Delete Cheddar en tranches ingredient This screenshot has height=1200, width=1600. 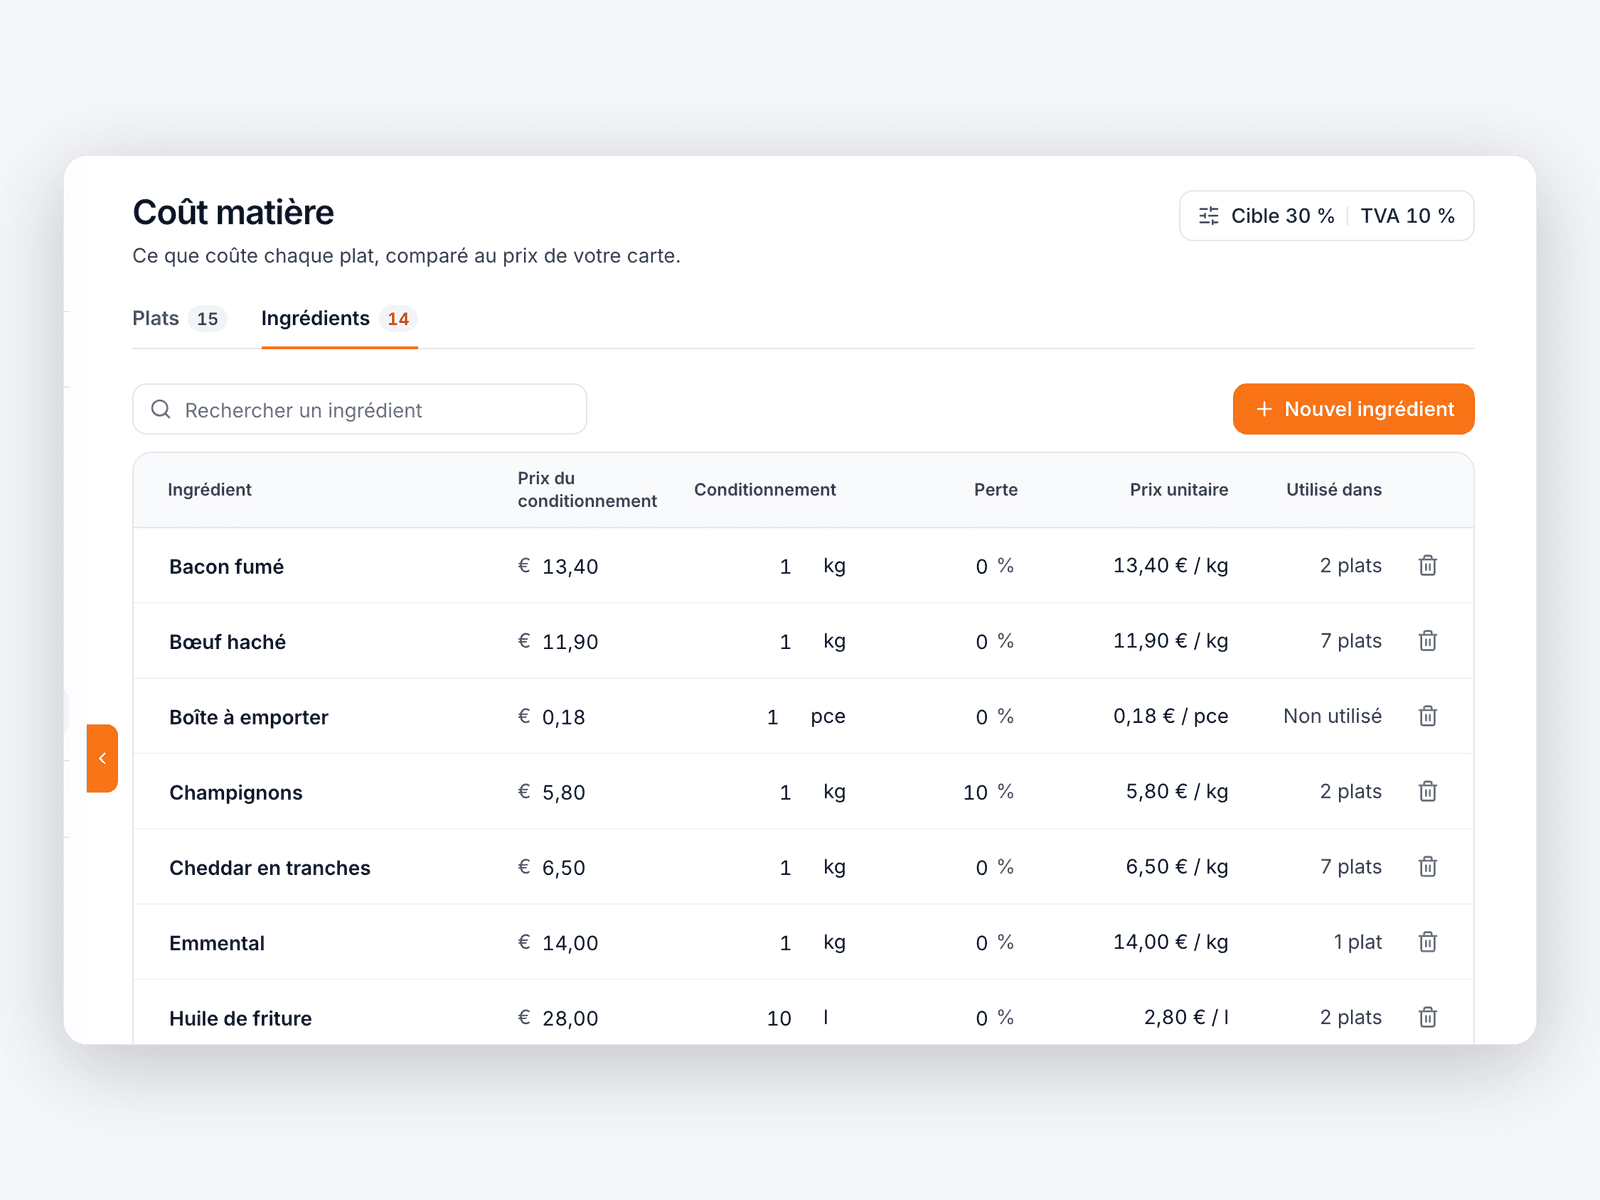(x=1428, y=867)
